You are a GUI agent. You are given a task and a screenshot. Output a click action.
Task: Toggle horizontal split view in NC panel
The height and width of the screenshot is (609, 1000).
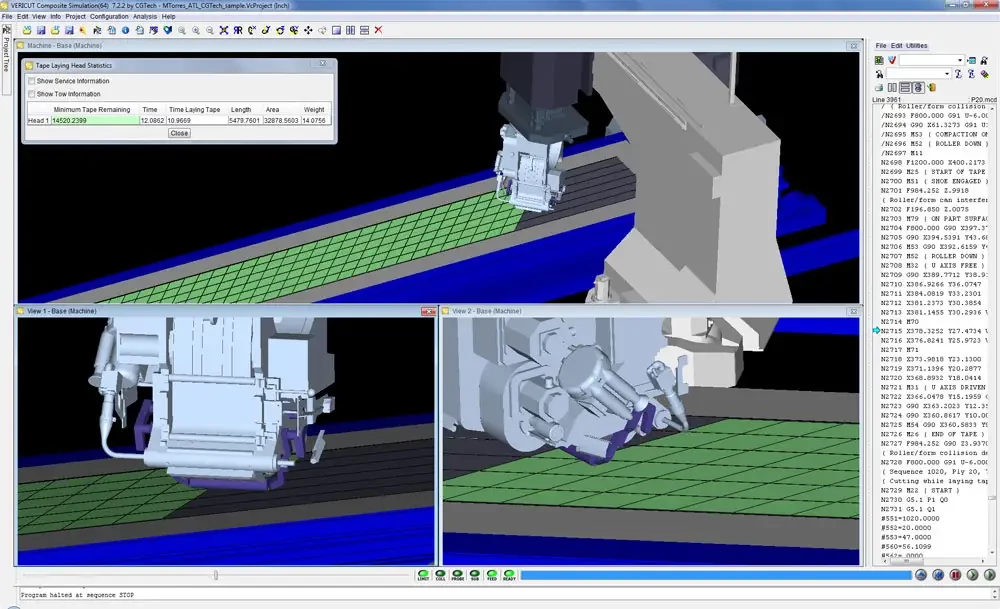[905, 87]
